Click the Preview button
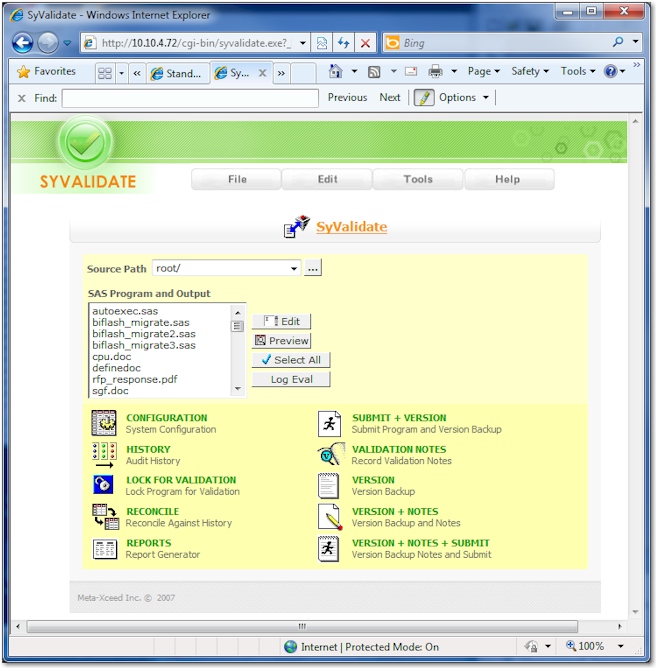This screenshot has height=670, width=658. tap(281, 341)
